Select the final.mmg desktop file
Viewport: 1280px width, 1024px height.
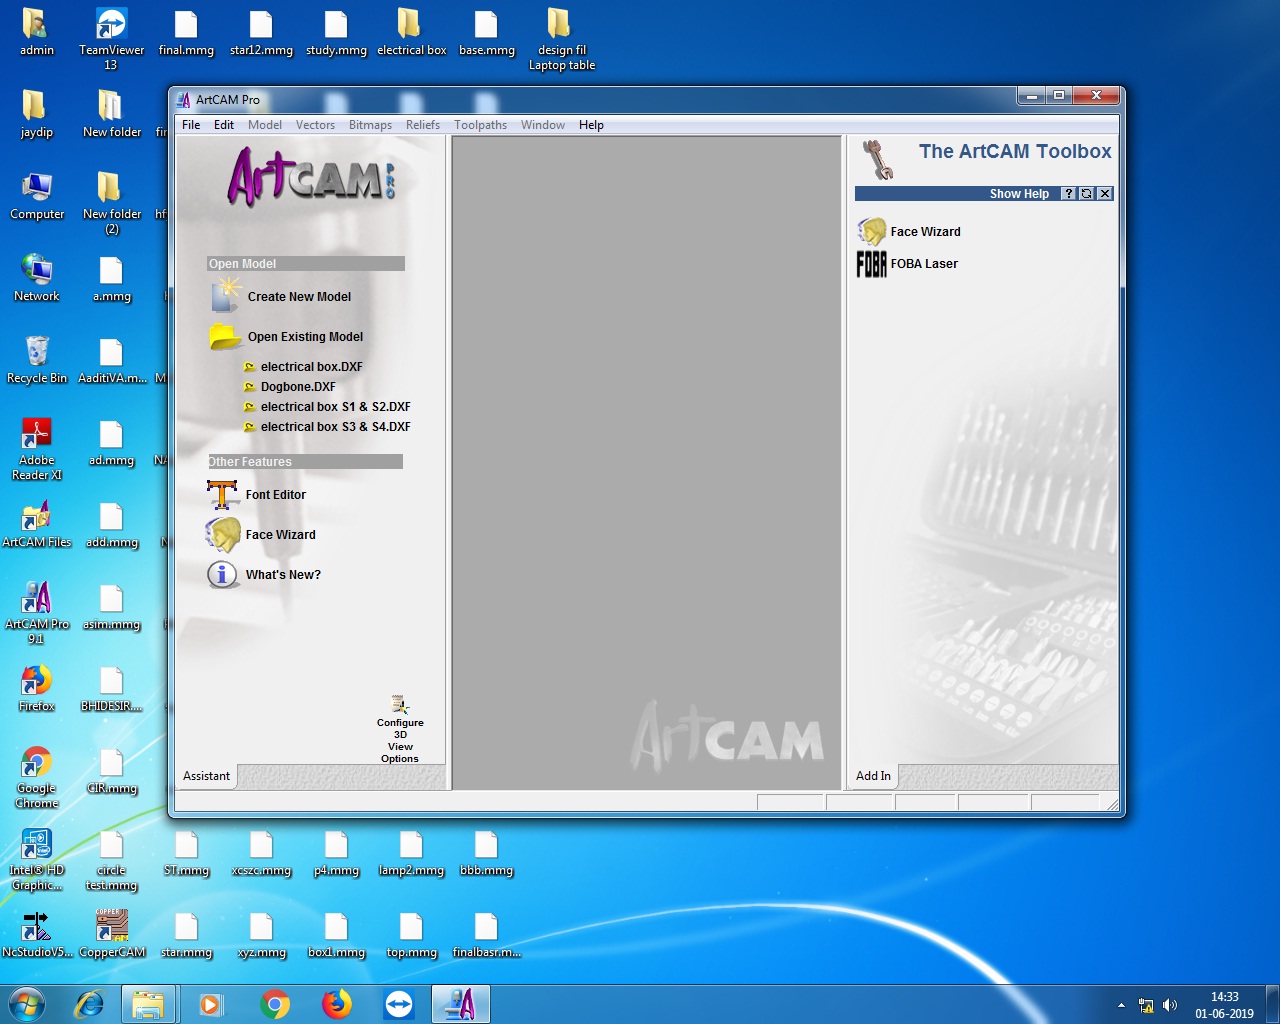186,32
